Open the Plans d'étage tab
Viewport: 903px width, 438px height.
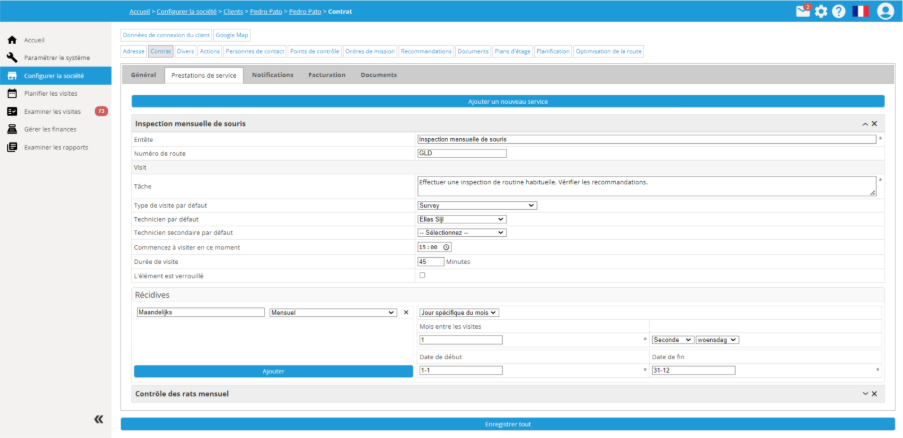(x=513, y=51)
